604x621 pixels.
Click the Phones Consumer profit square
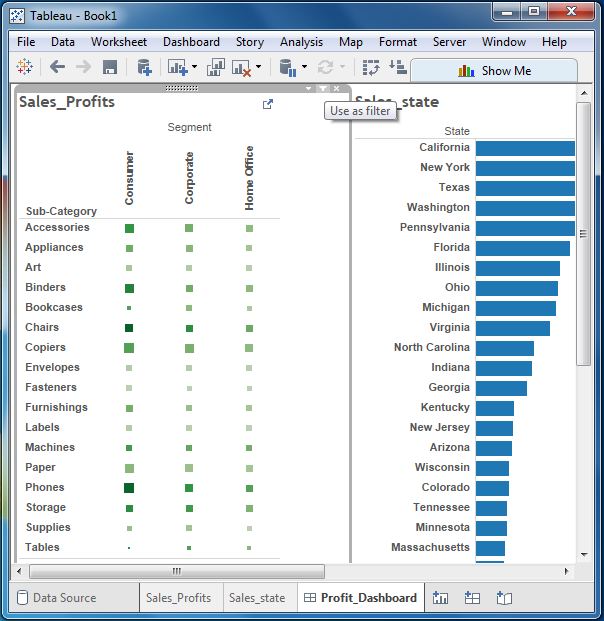tap(129, 488)
